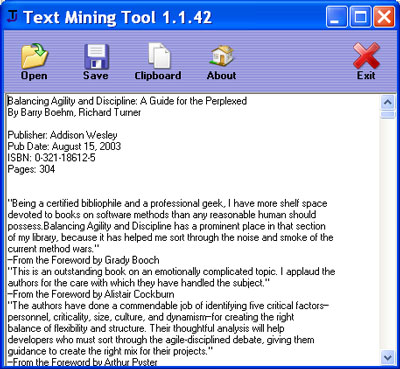Viewport: 400px width, 369px height.
Task: Click the scrollbar up arrow
Action: coord(387,102)
